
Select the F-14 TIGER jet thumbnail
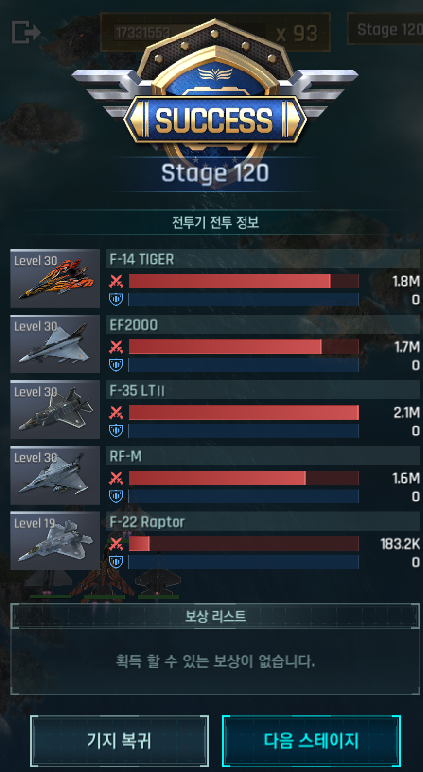[55, 278]
